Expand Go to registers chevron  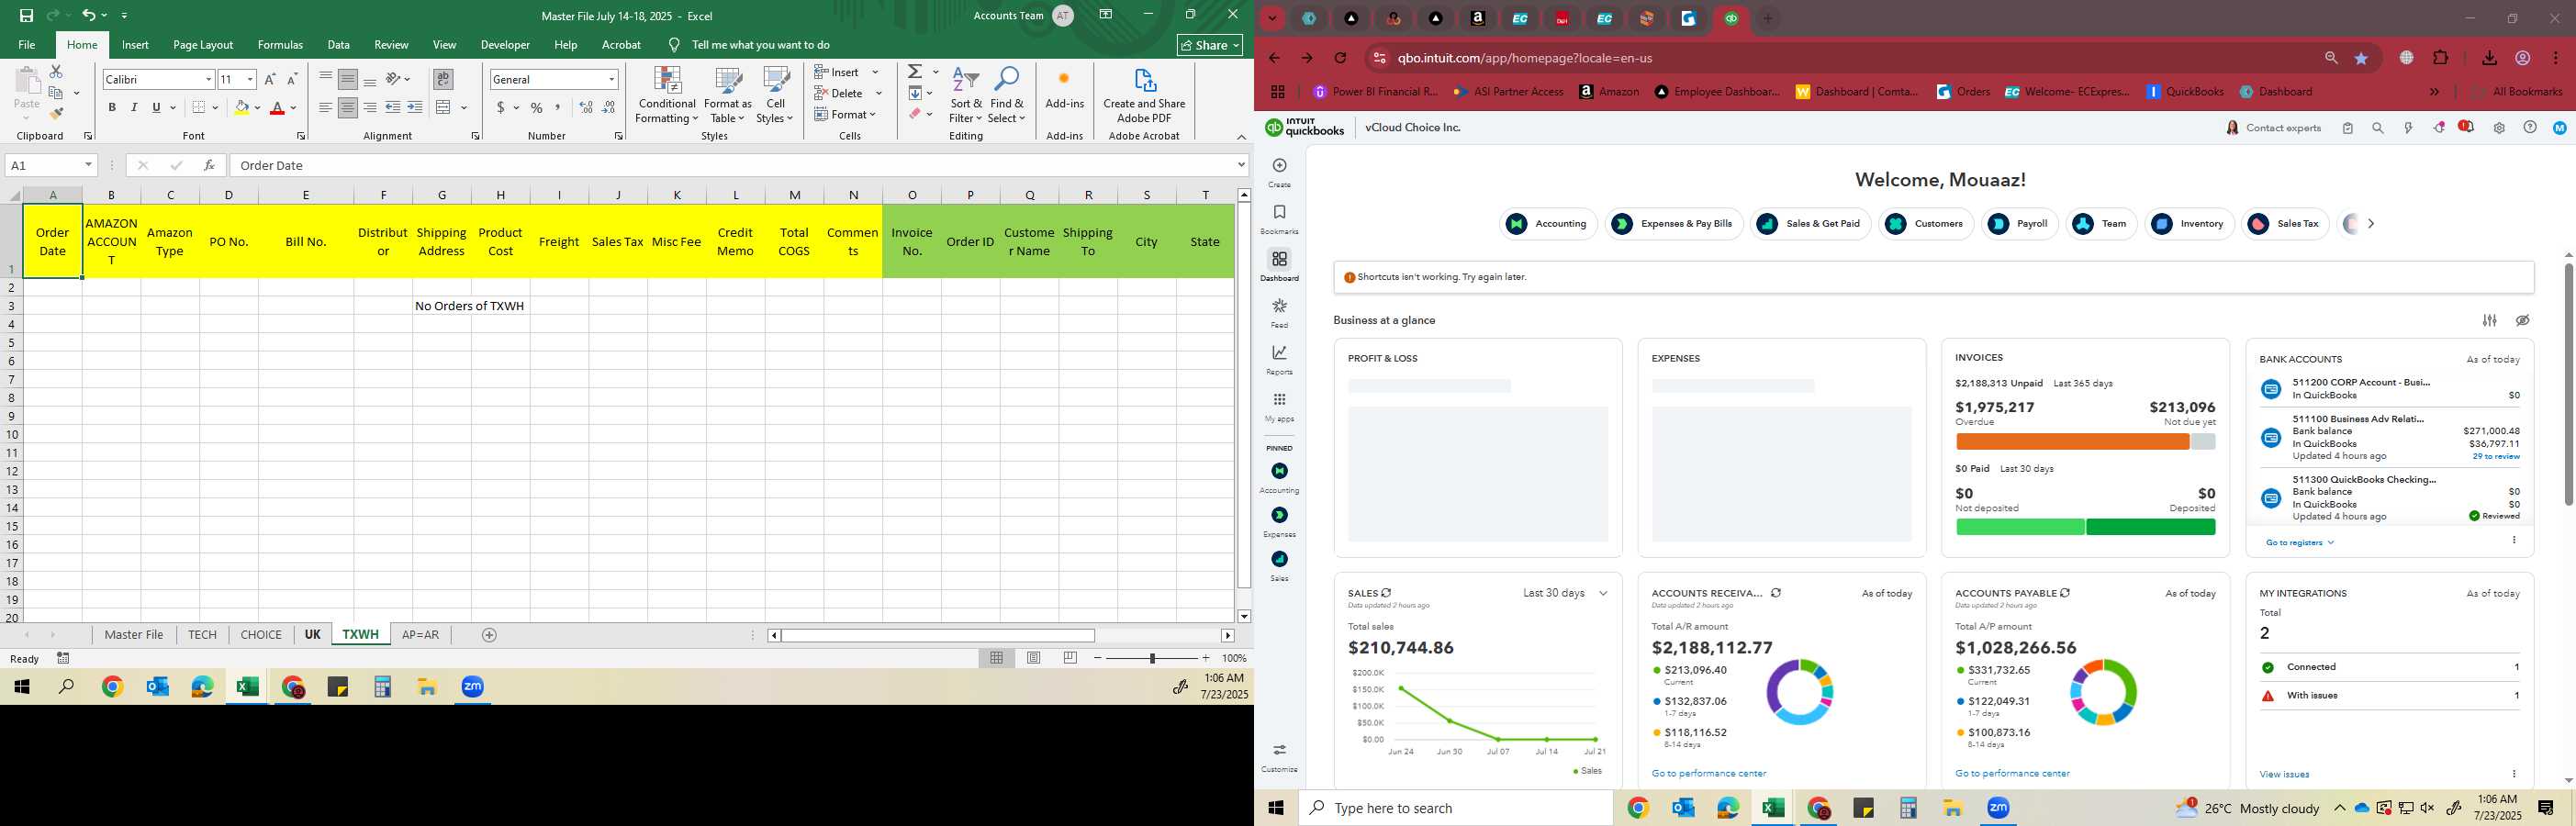(2331, 543)
